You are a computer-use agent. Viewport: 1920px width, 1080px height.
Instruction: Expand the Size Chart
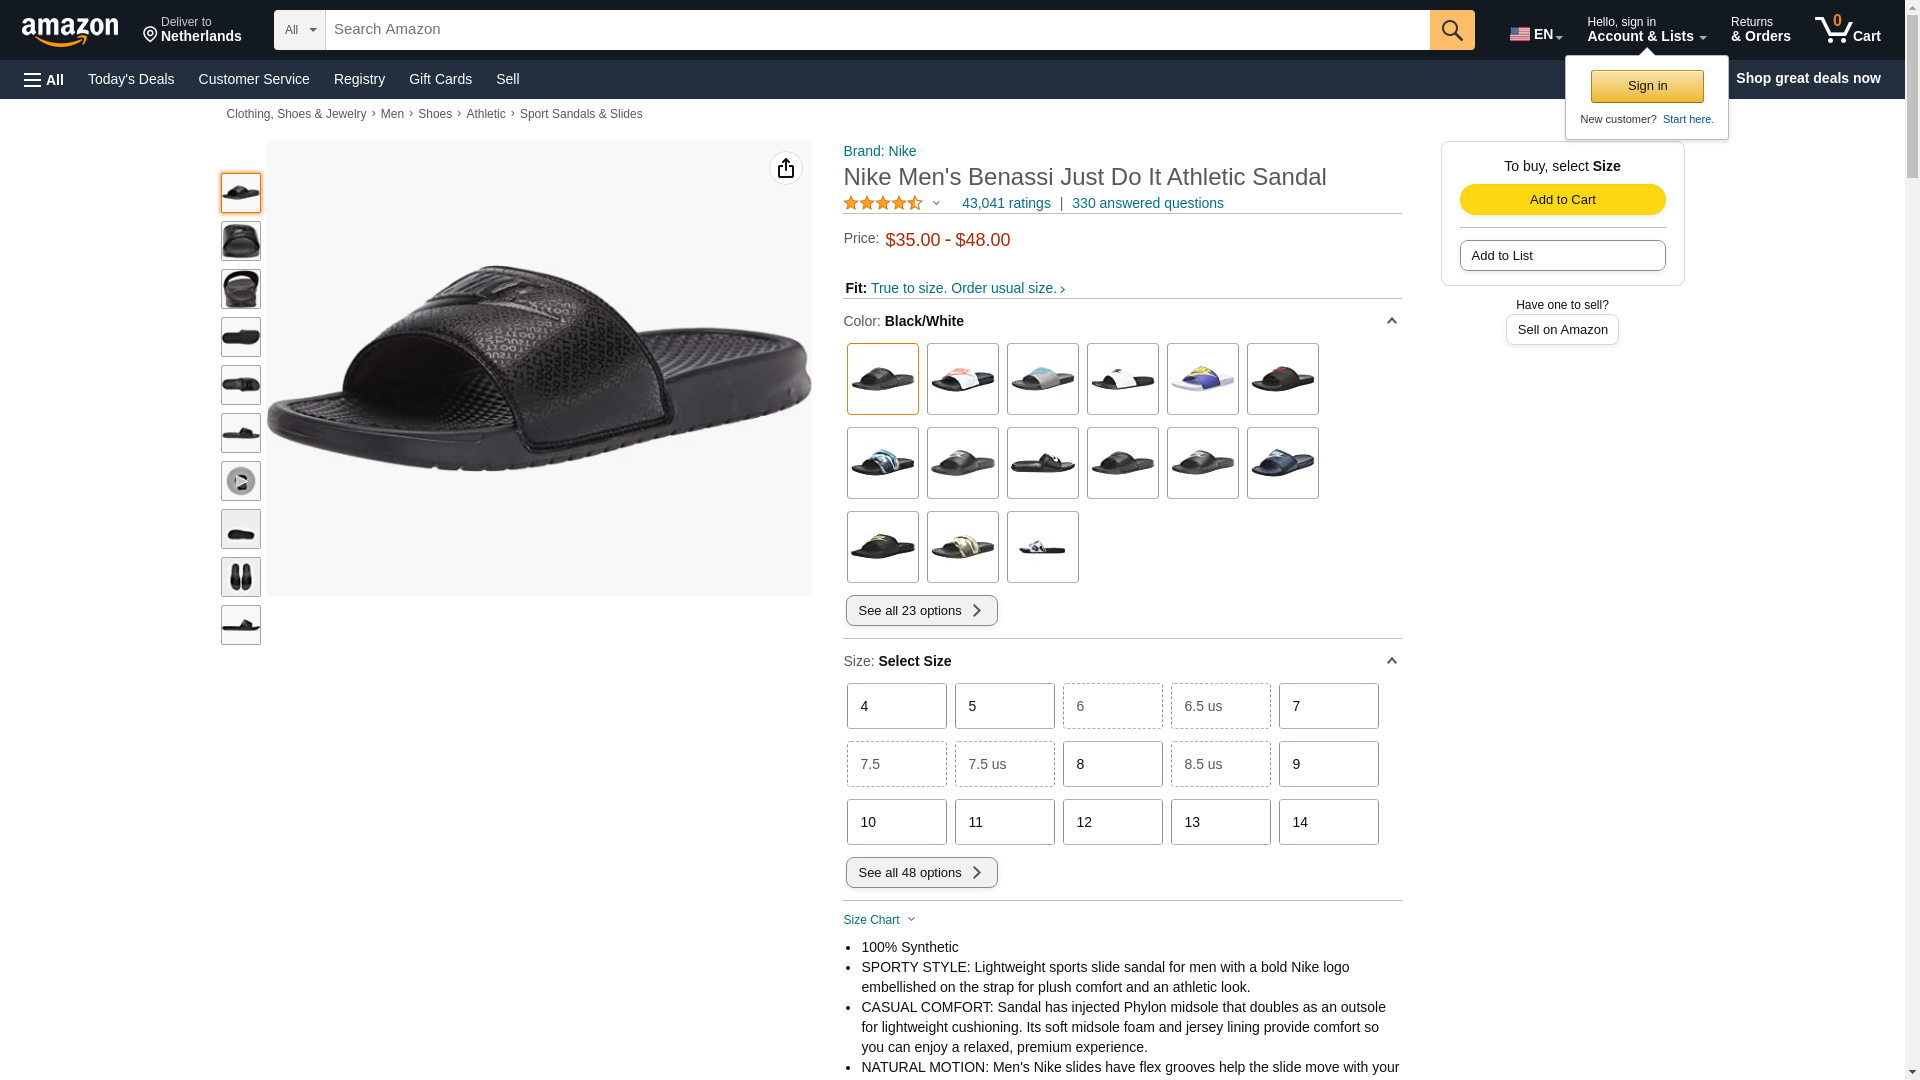tap(879, 920)
